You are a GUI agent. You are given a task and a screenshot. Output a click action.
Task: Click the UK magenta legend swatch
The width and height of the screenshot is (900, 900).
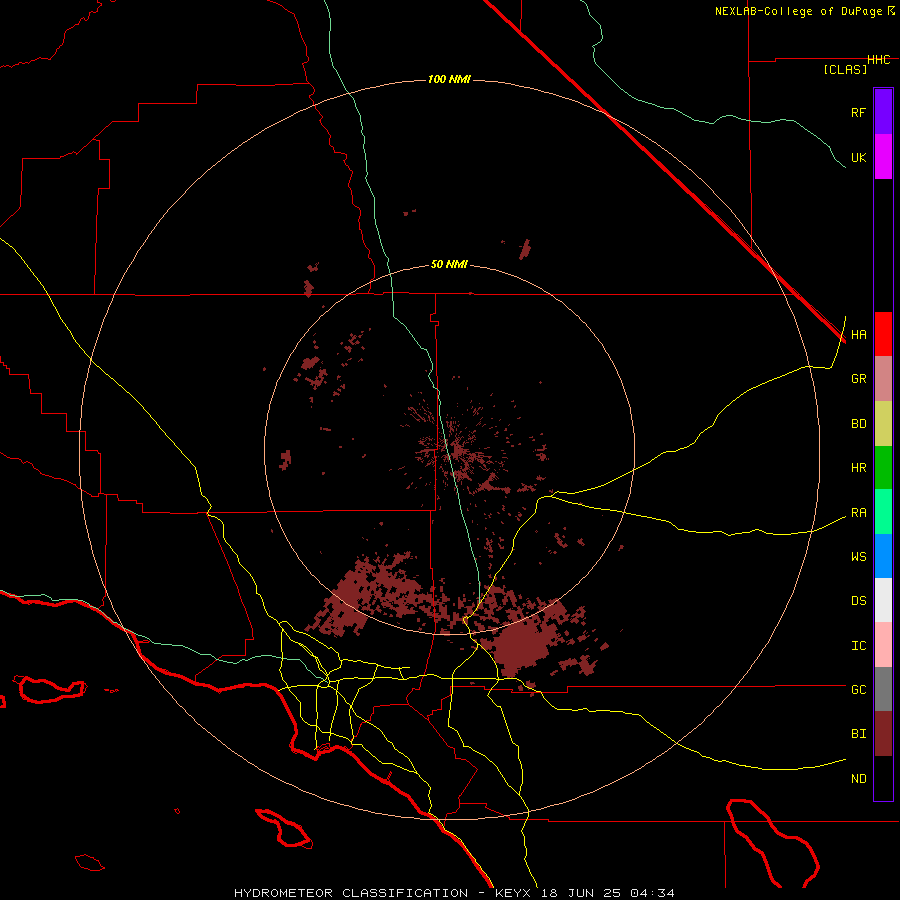pyautogui.click(x=883, y=157)
